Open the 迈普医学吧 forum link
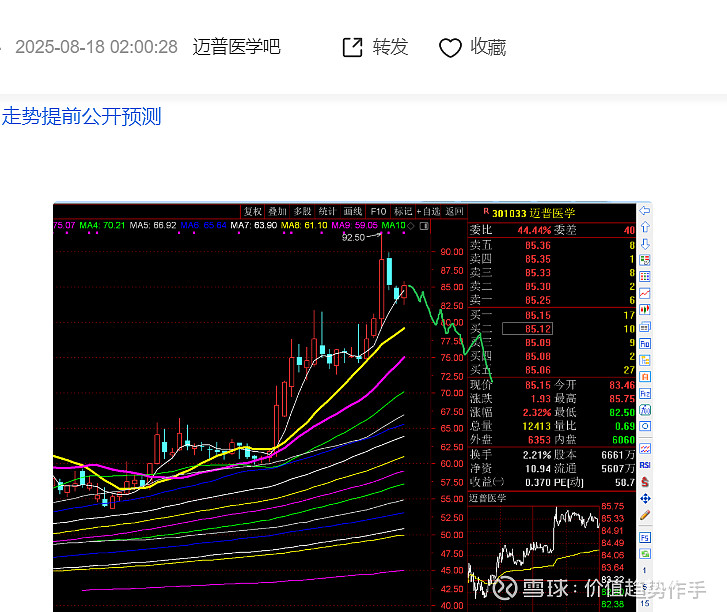This screenshot has width=727, height=612. point(236,47)
